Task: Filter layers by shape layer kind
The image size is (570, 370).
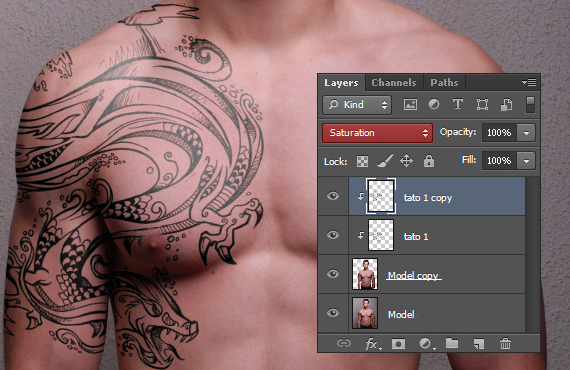Action: [x=482, y=105]
